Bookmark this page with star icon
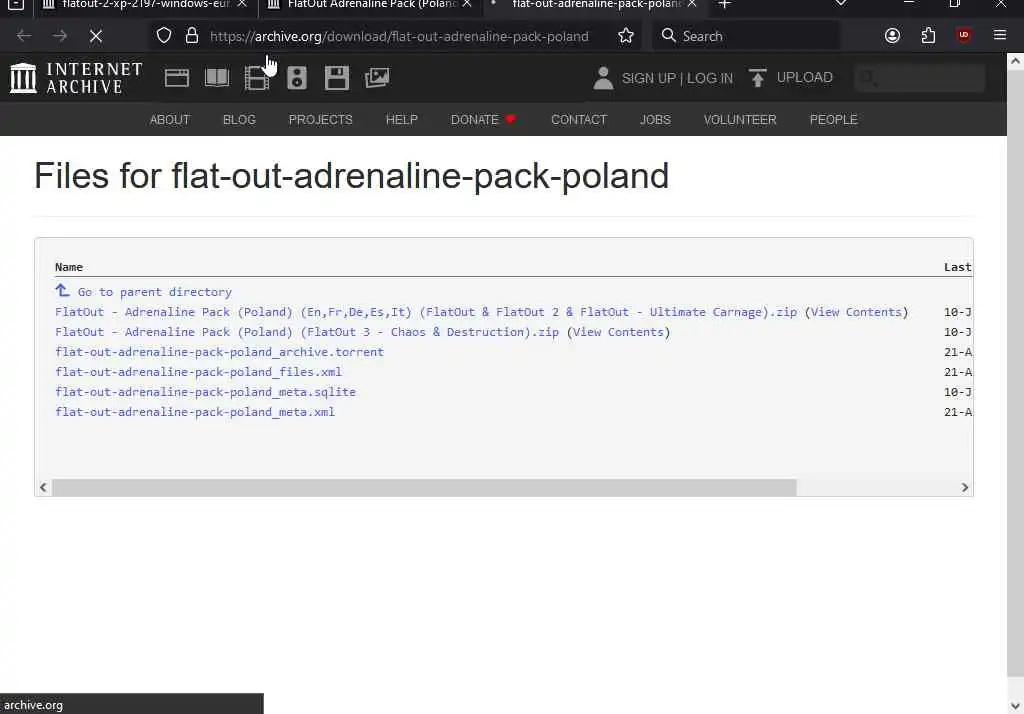The image size is (1024, 714). [626, 36]
